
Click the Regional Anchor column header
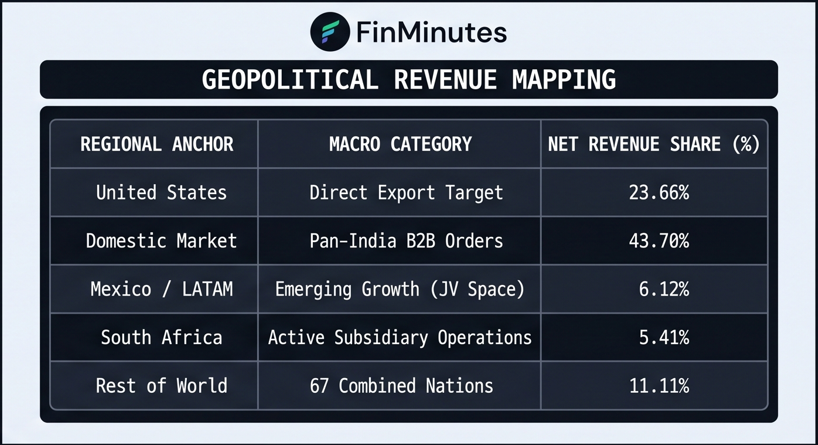157,144
